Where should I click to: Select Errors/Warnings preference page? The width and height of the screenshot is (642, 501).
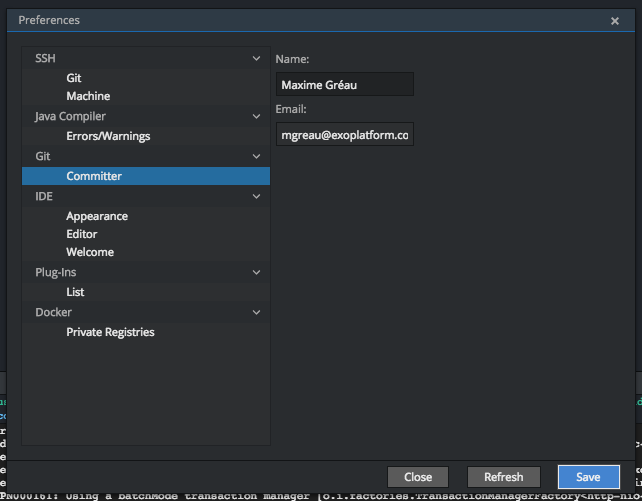point(146,136)
